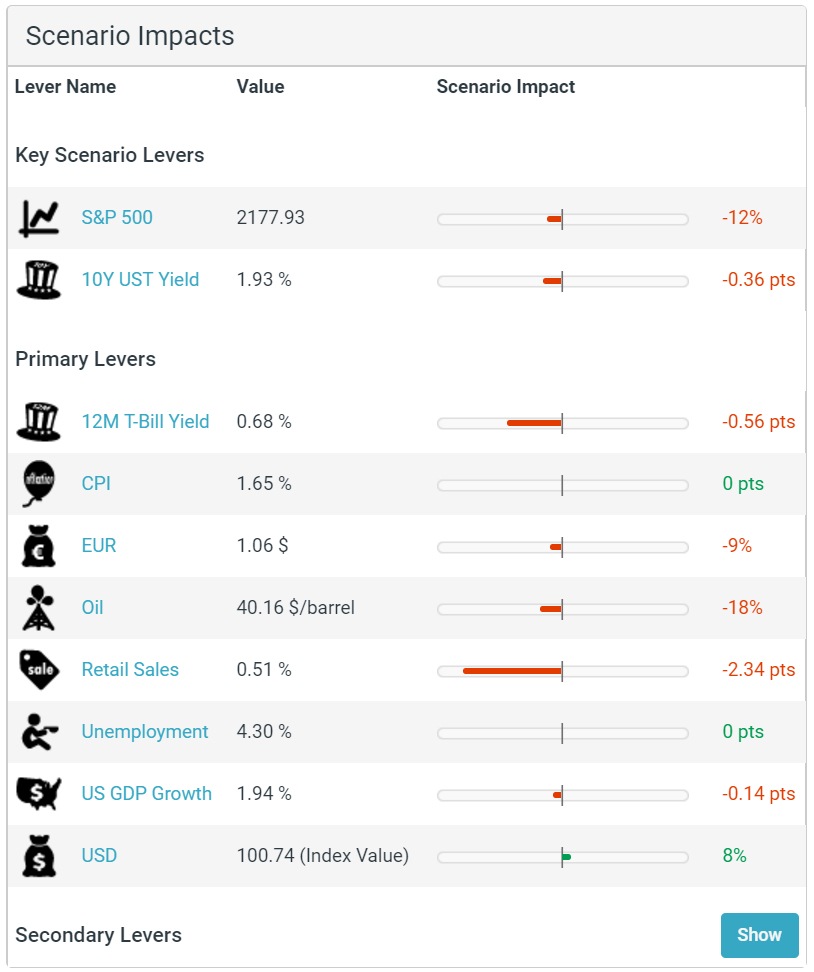Click the 12M T-Bill Yield top hat icon
The image size is (814, 972).
coord(39,422)
